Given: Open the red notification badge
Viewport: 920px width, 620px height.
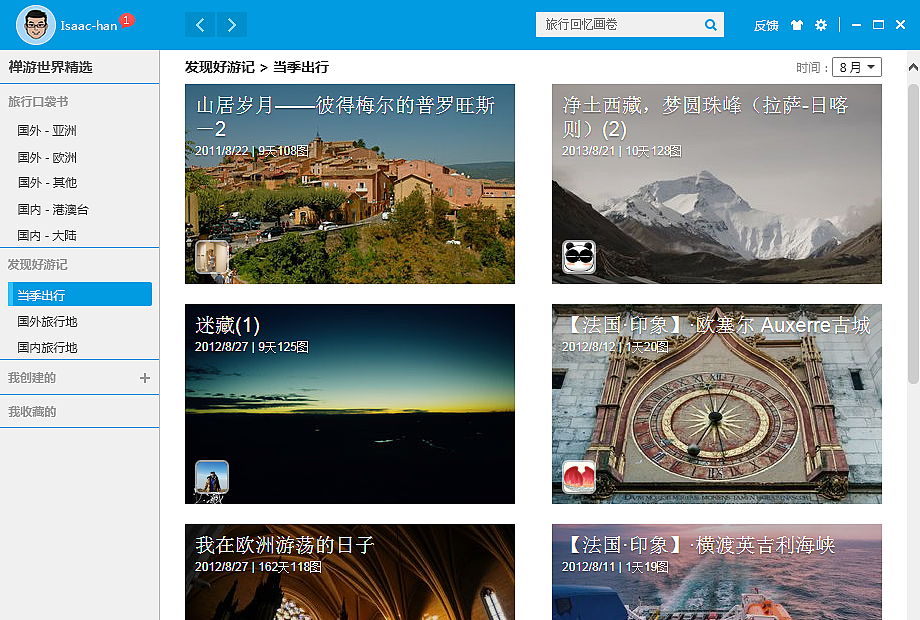Looking at the screenshot, I should point(126,21).
